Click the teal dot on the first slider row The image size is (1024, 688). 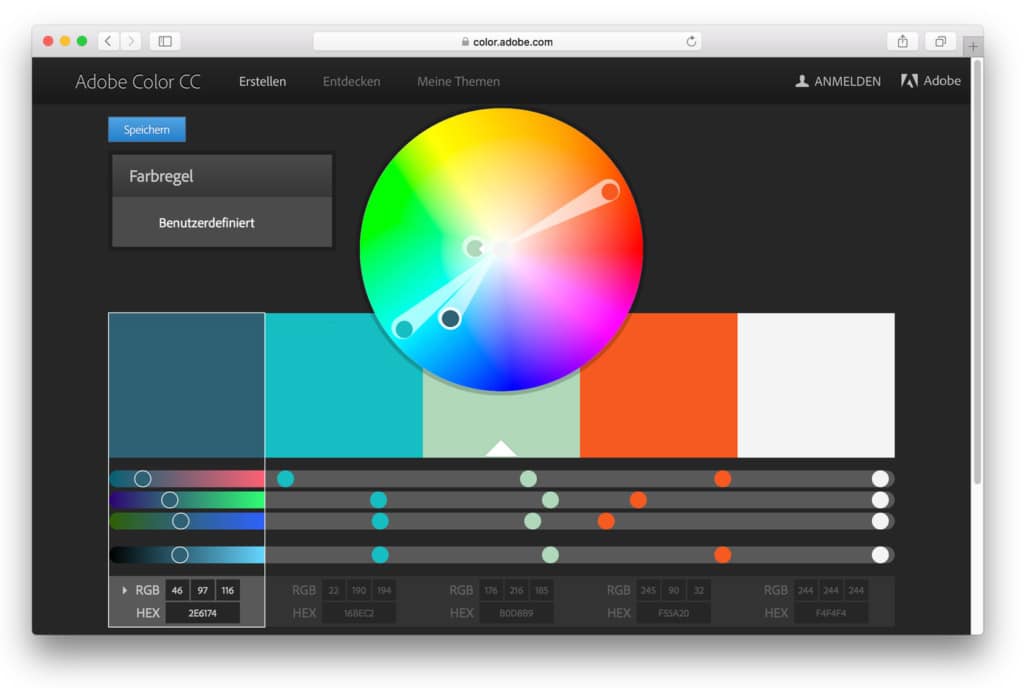[x=285, y=479]
